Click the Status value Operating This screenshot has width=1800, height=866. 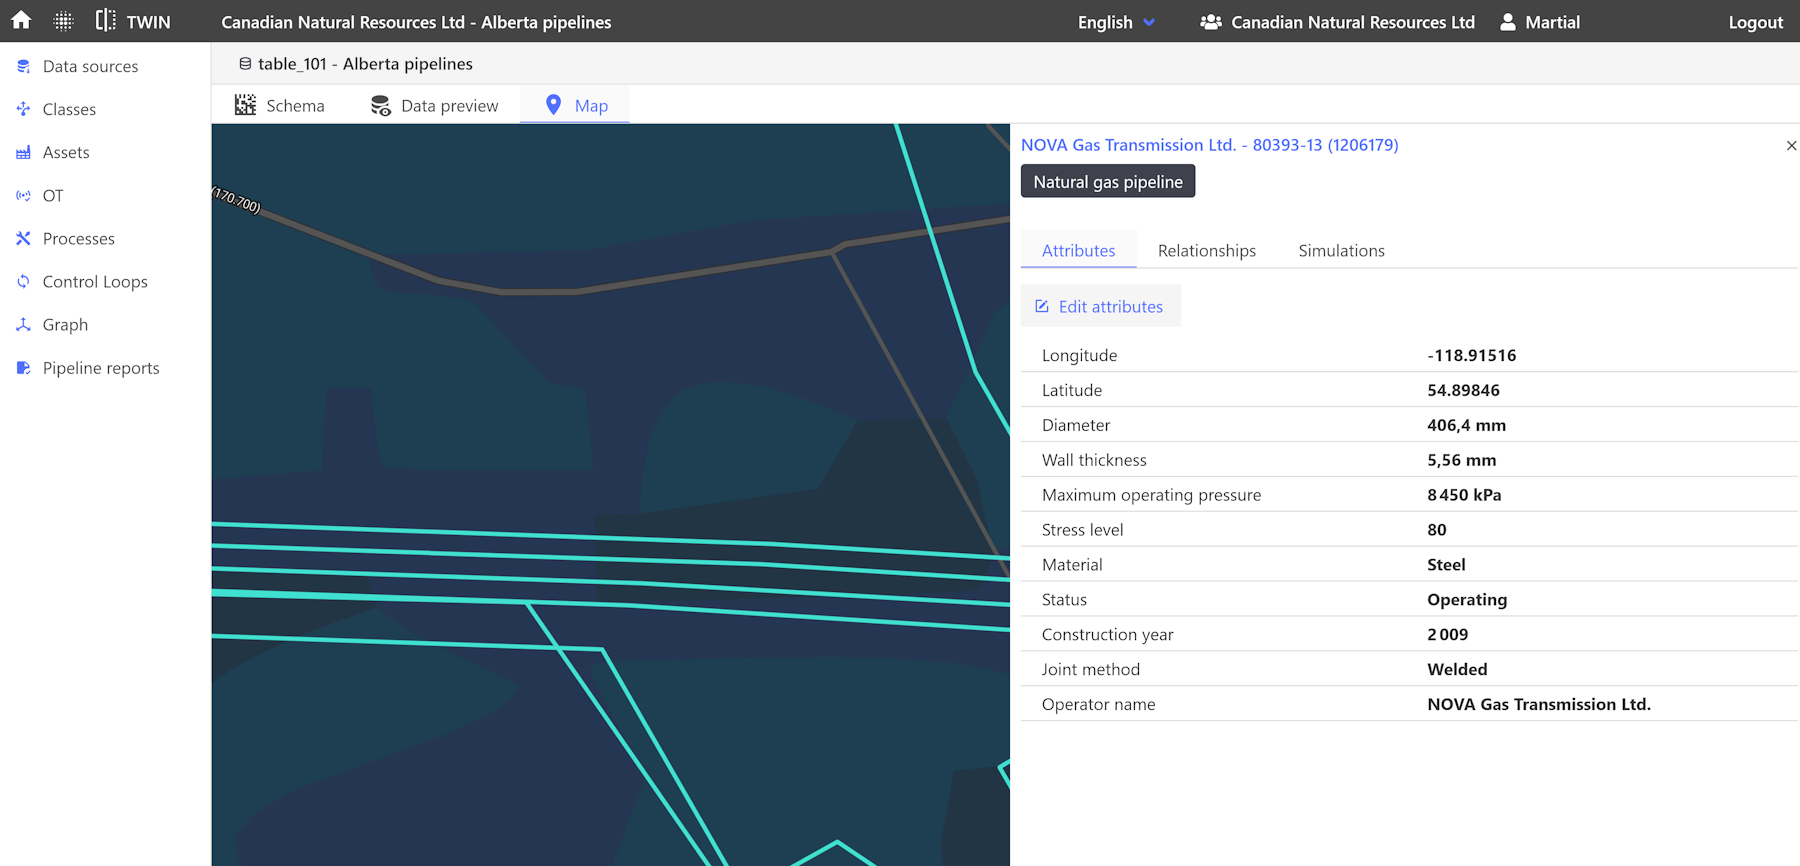tap(1467, 600)
